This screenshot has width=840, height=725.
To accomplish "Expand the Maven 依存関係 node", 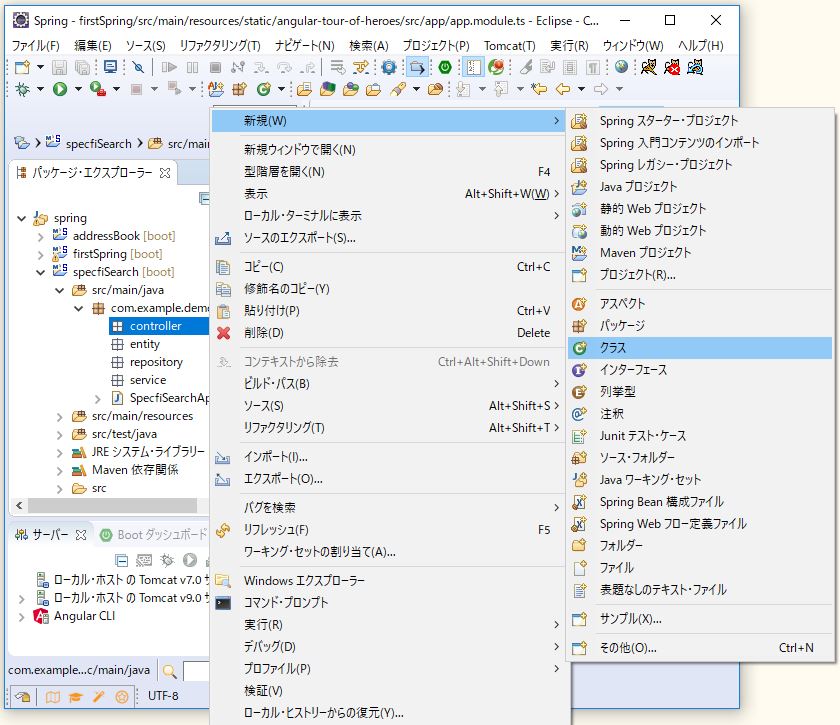I will [x=59, y=470].
